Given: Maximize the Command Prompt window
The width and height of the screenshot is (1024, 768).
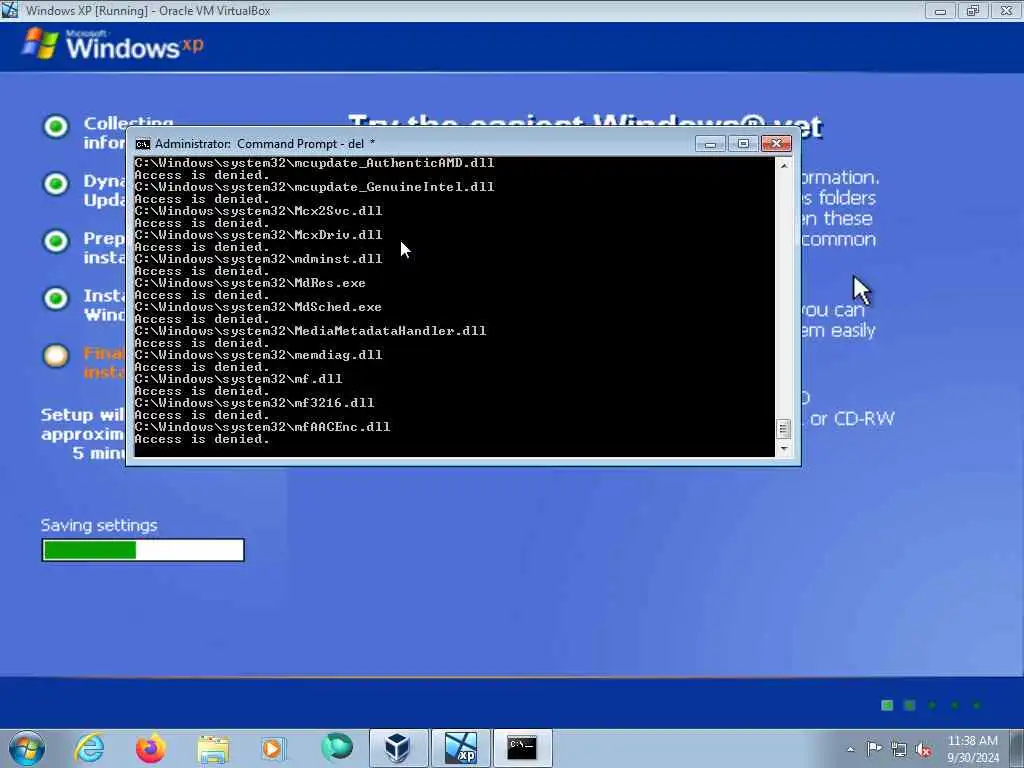Looking at the screenshot, I should click(x=743, y=144).
